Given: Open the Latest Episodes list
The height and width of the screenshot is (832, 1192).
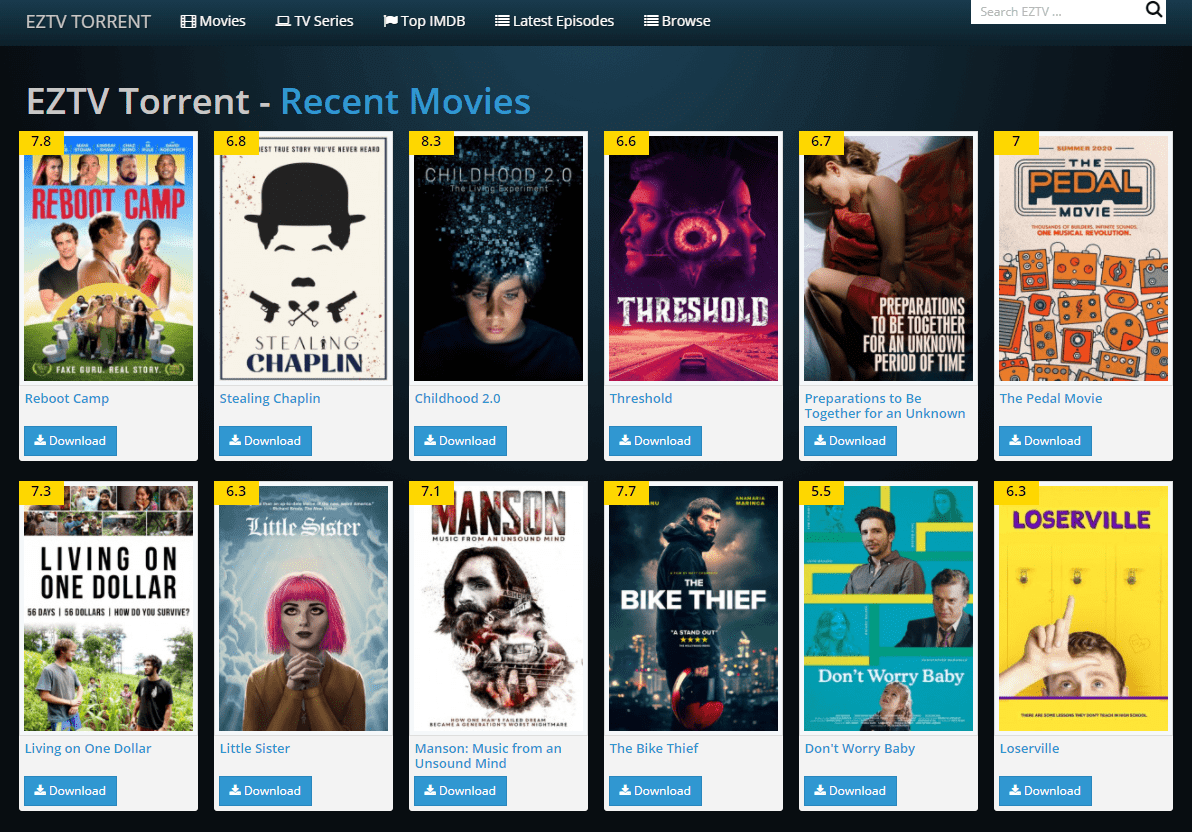Looking at the screenshot, I should [554, 21].
